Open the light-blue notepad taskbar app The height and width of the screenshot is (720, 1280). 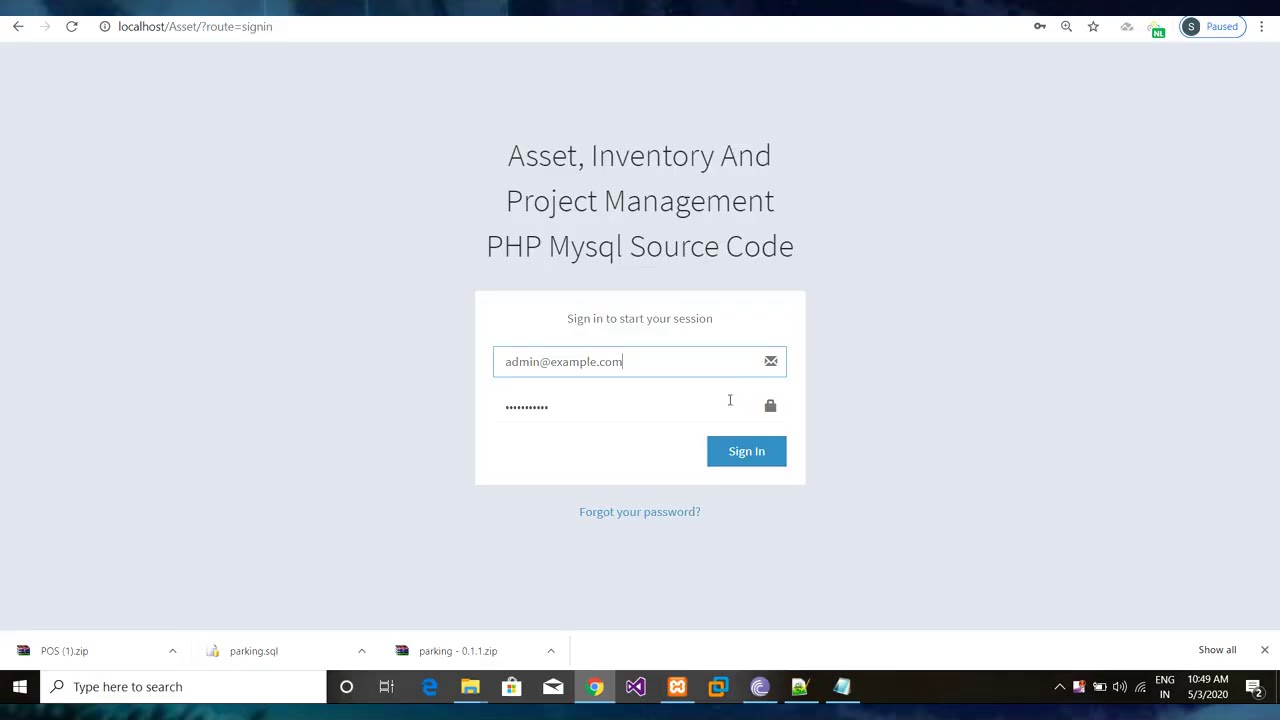click(842, 687)
